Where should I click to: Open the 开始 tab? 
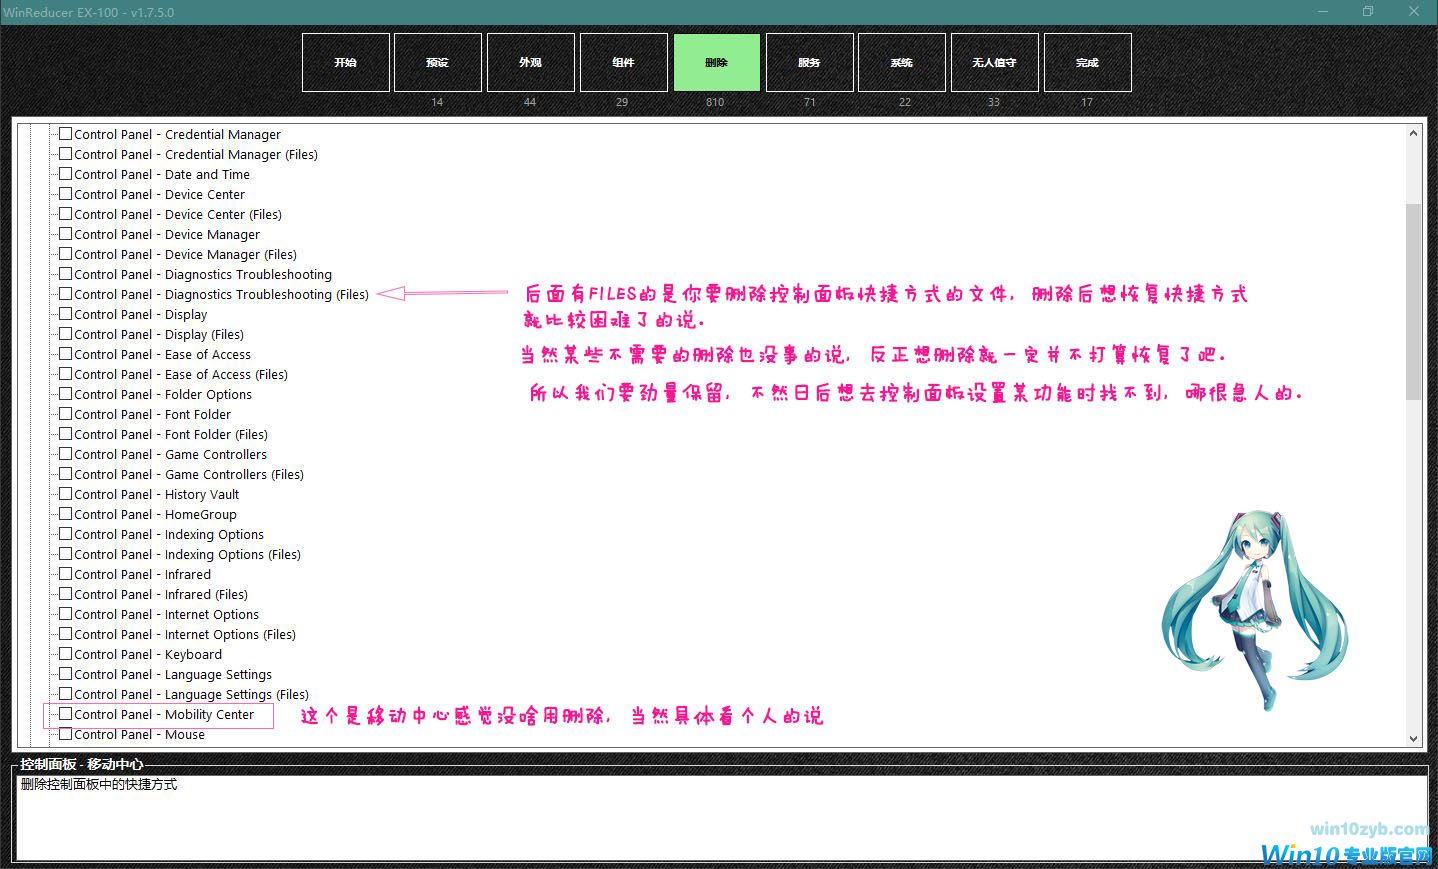(x=345, y=62)
